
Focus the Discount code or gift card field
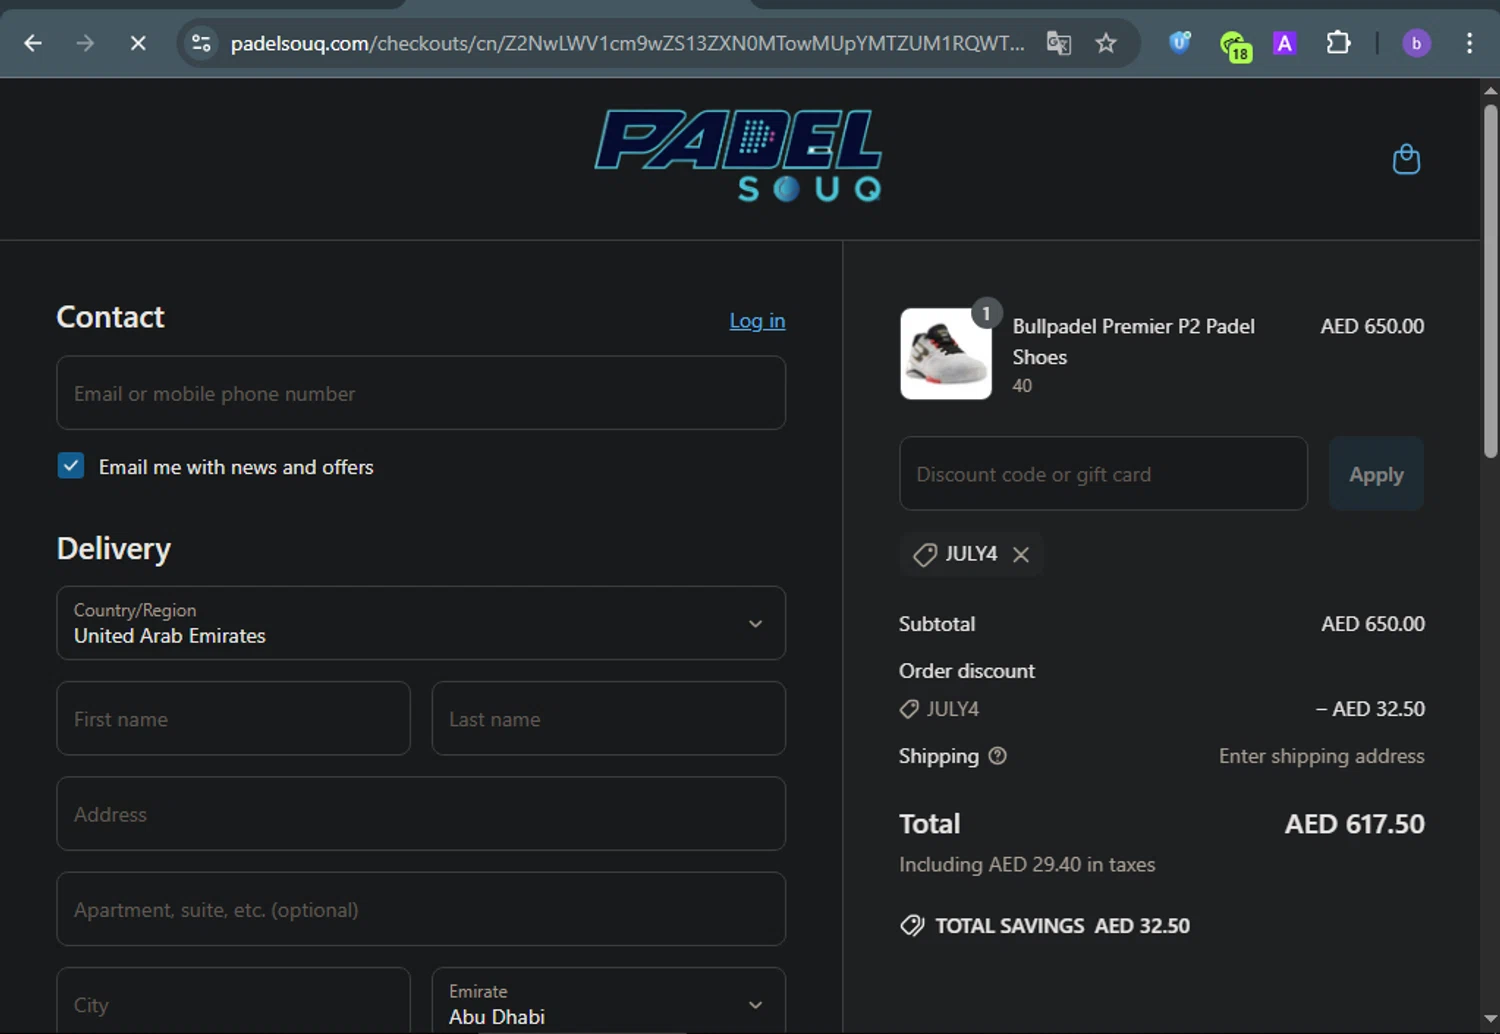tap(1103, 474)
